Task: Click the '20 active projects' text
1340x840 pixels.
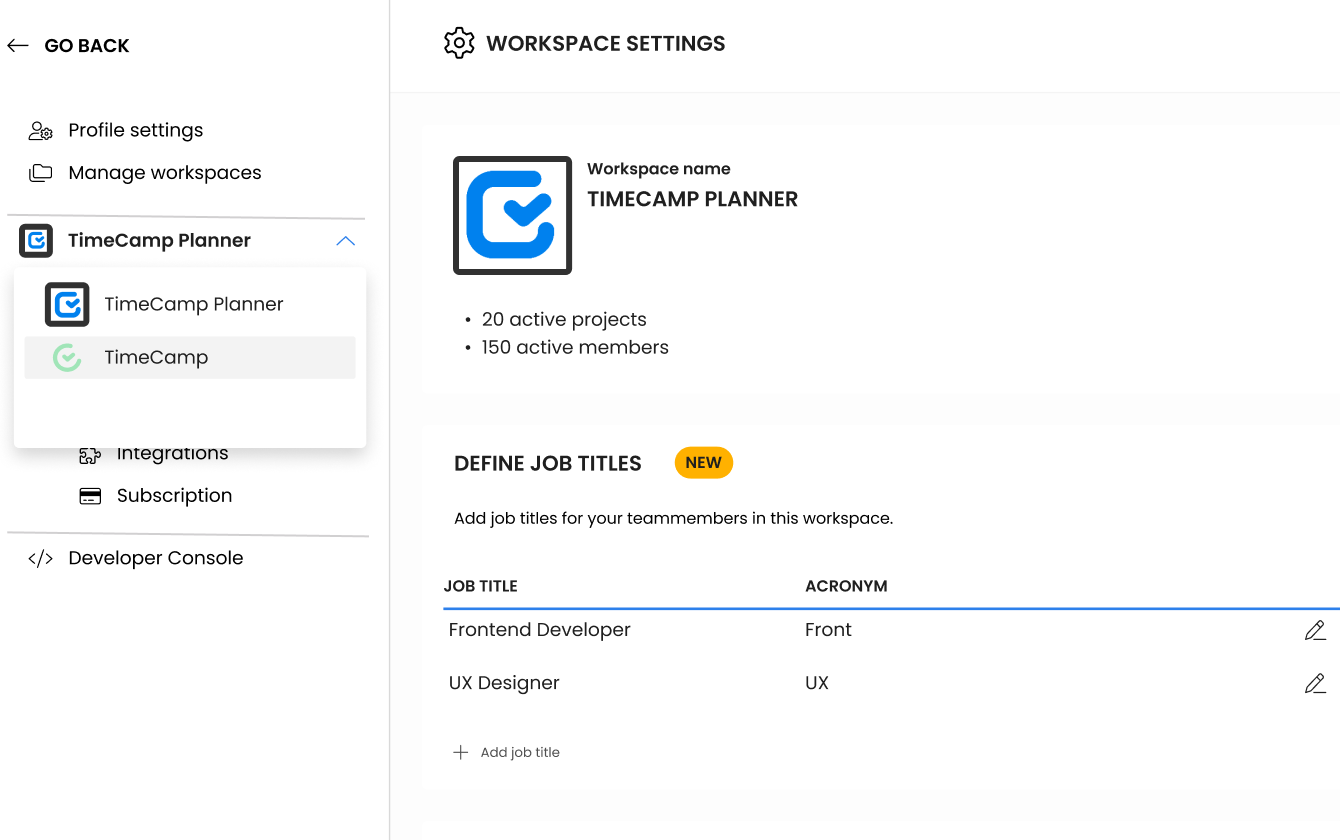Action: (x=564, y=320)
